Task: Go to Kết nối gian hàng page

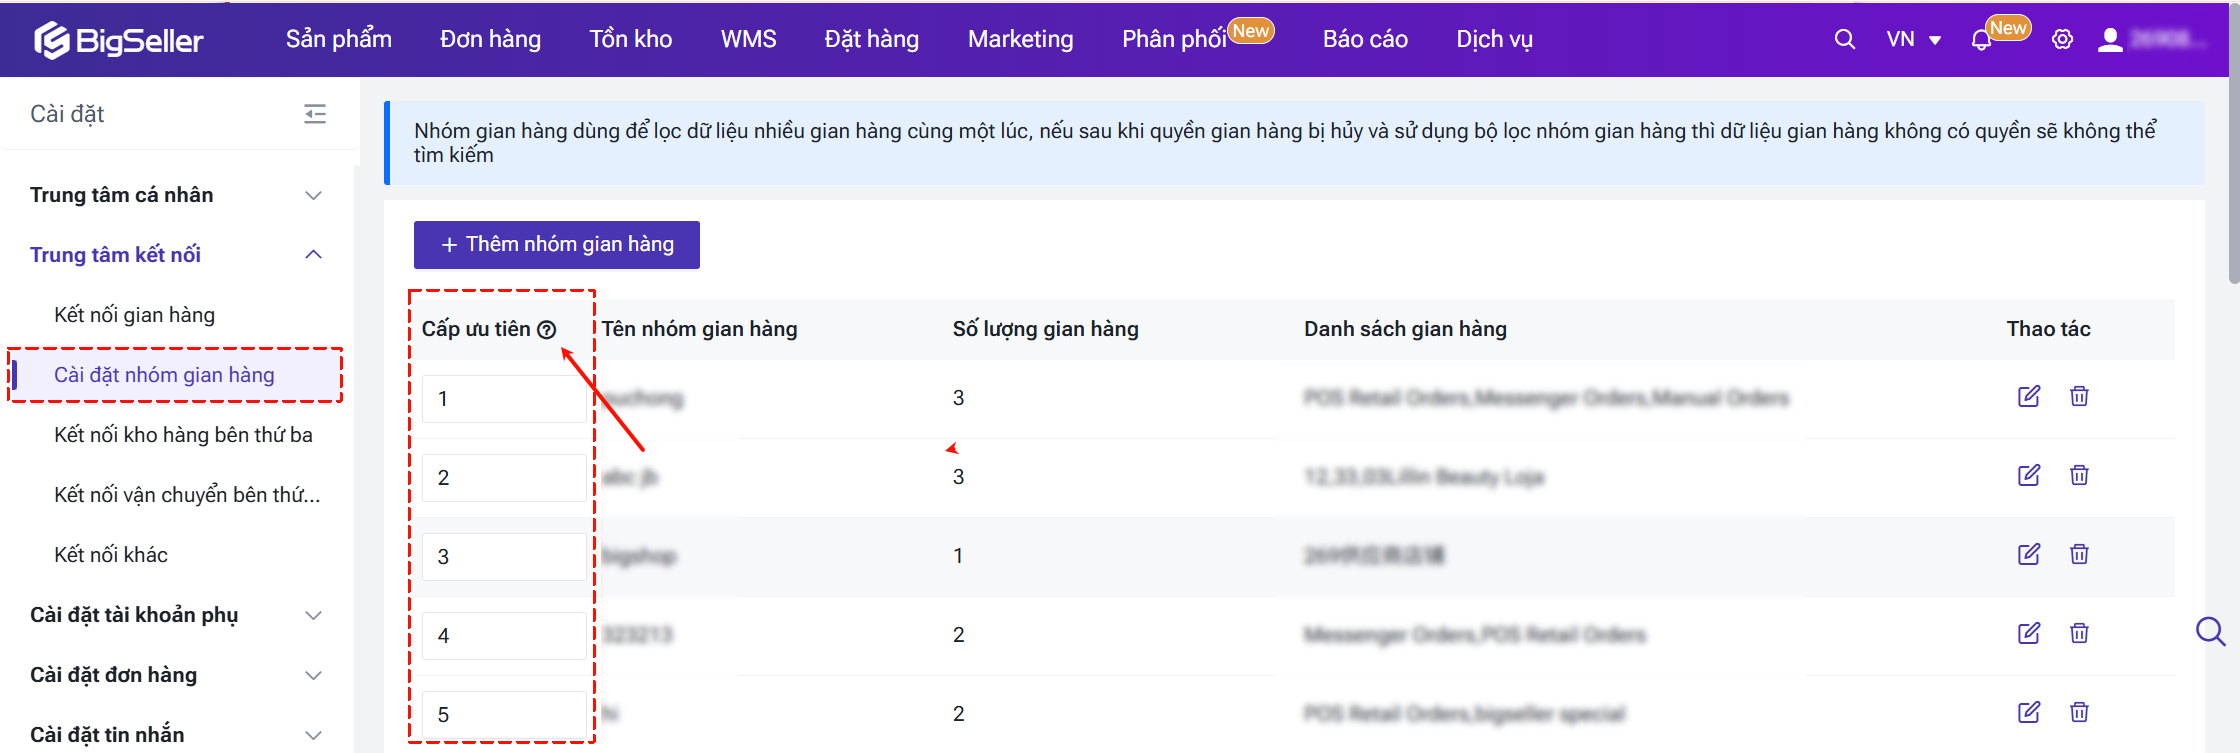Action: click(x=134, y=315)
